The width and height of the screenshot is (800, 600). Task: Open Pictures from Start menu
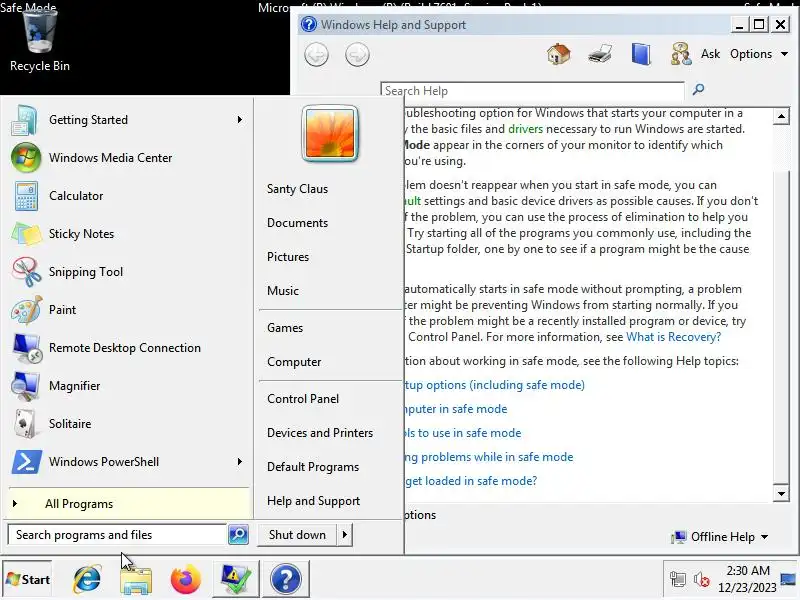point(288,257)
